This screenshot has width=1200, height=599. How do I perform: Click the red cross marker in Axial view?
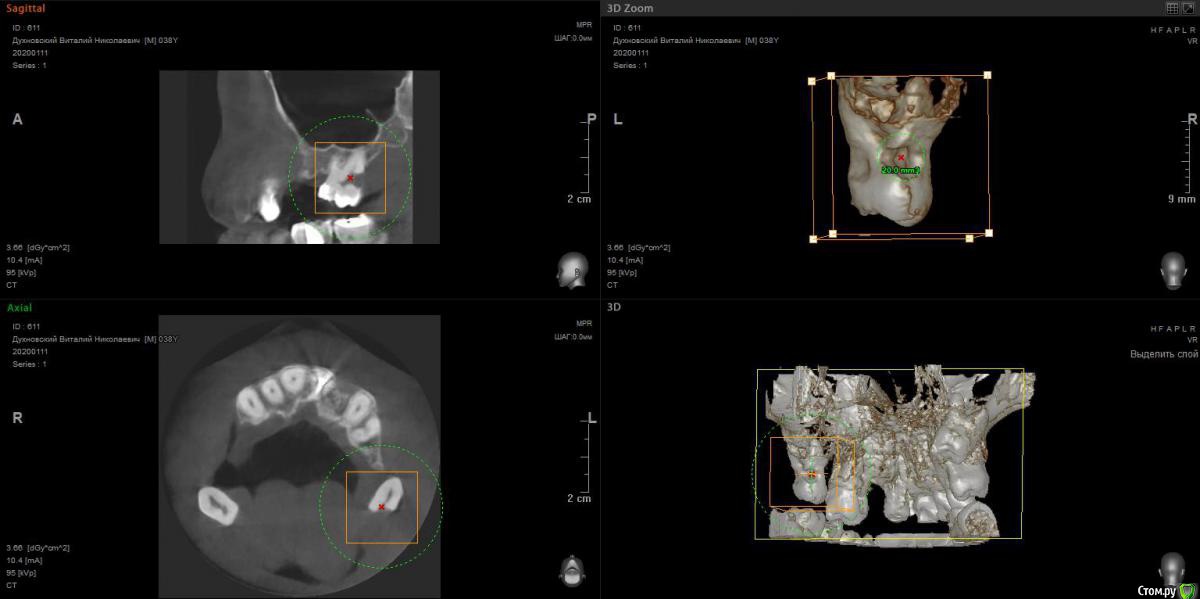pyautogui.click(x=381, y=507)
